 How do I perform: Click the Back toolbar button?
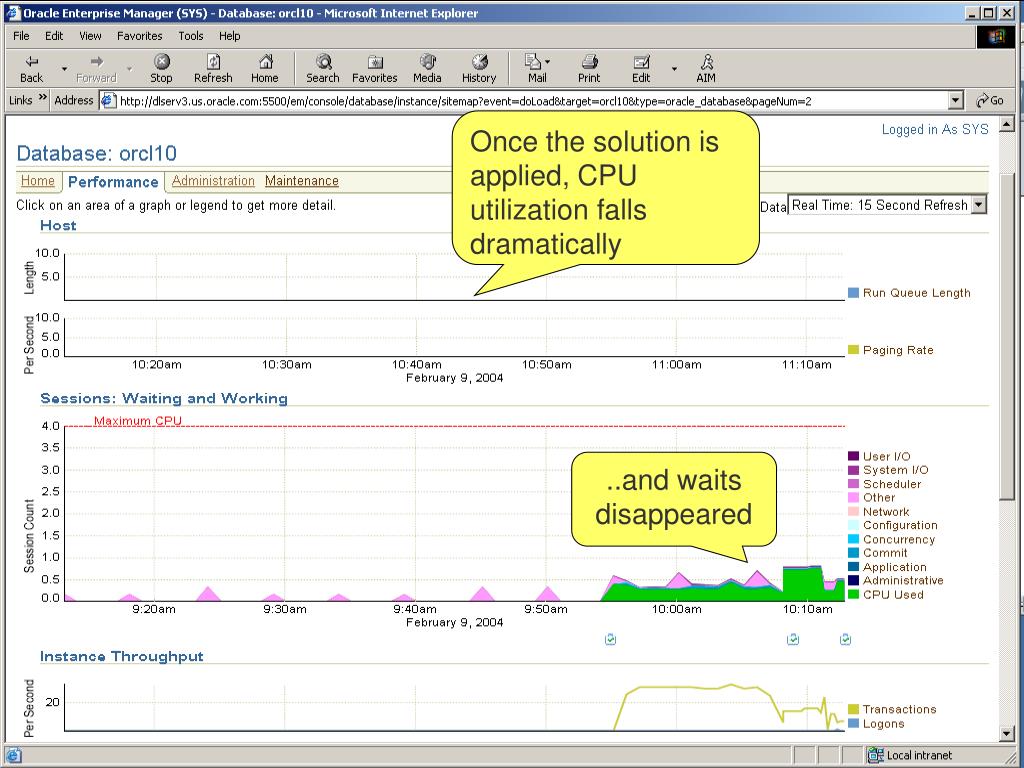point(31,69)
